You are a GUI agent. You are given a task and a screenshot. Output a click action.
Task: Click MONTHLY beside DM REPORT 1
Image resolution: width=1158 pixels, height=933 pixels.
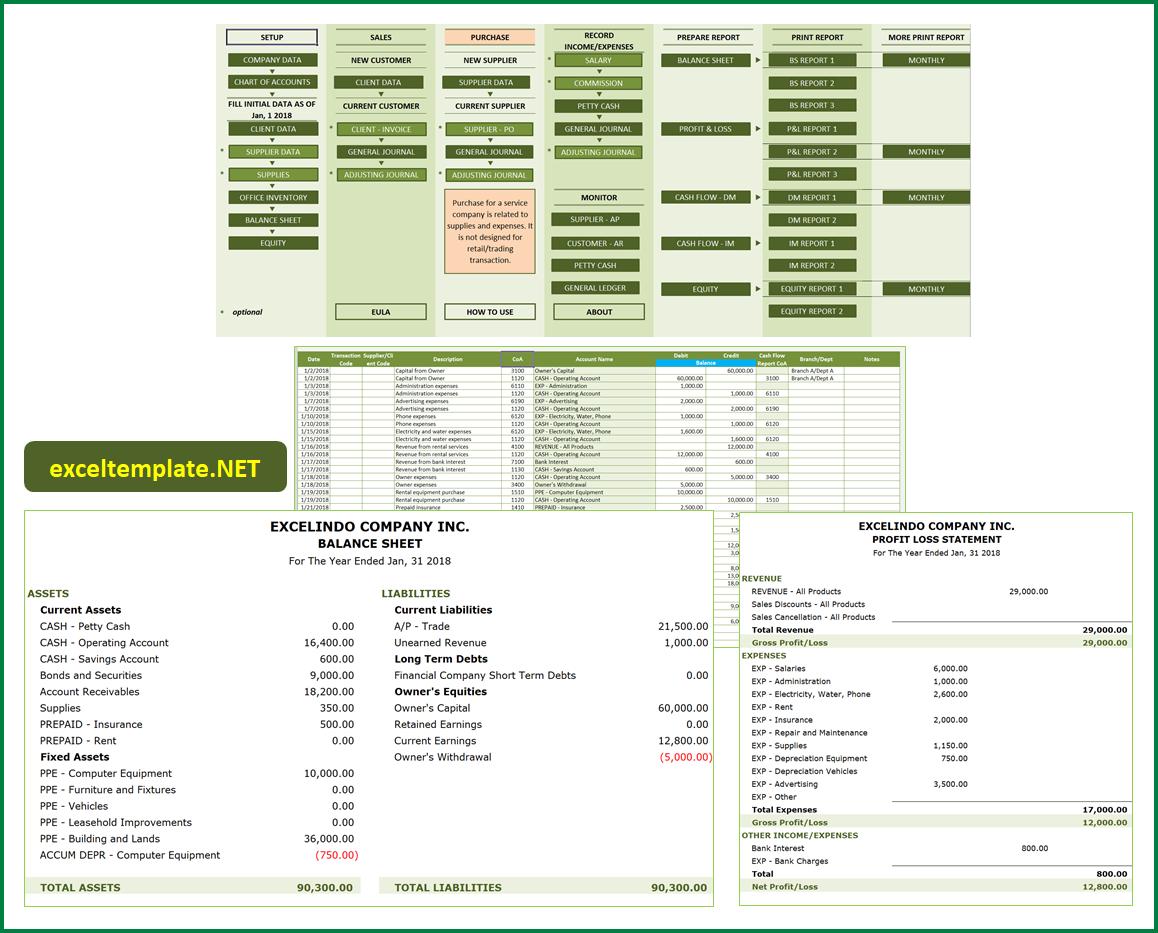[926, 198]
